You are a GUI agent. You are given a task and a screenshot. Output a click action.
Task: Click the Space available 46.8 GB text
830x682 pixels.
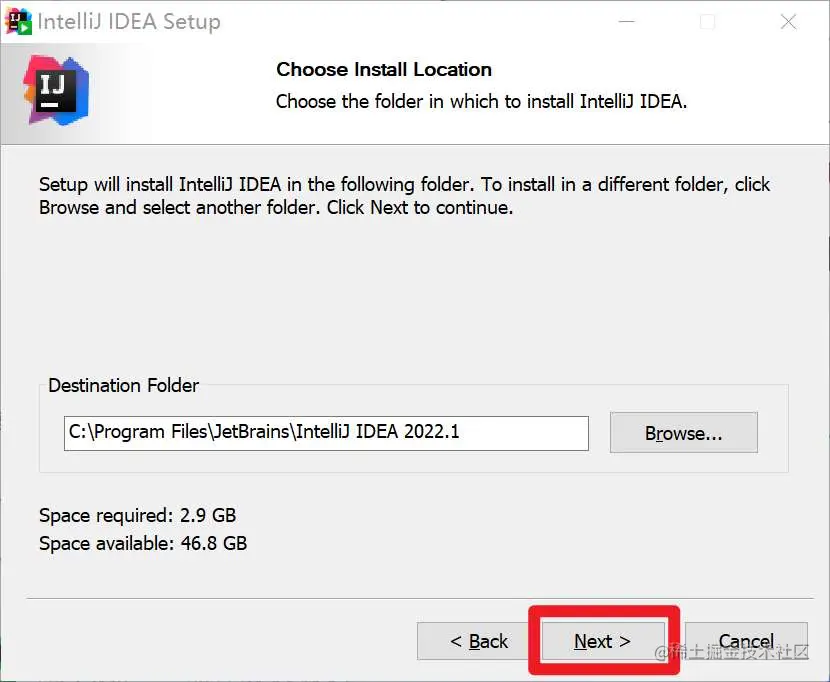[x=142, y=544]
